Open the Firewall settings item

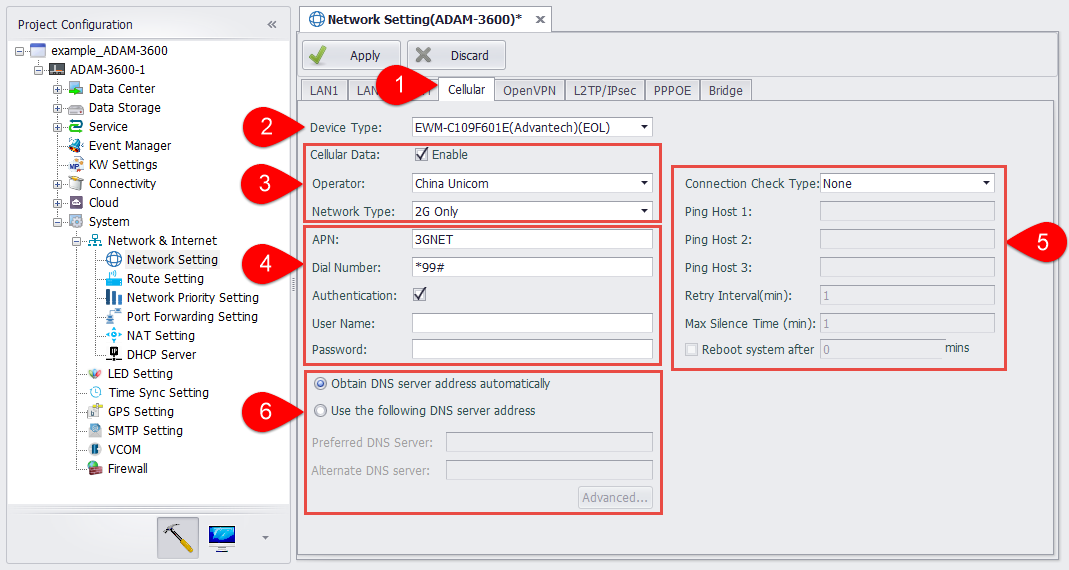pos(127,468)
